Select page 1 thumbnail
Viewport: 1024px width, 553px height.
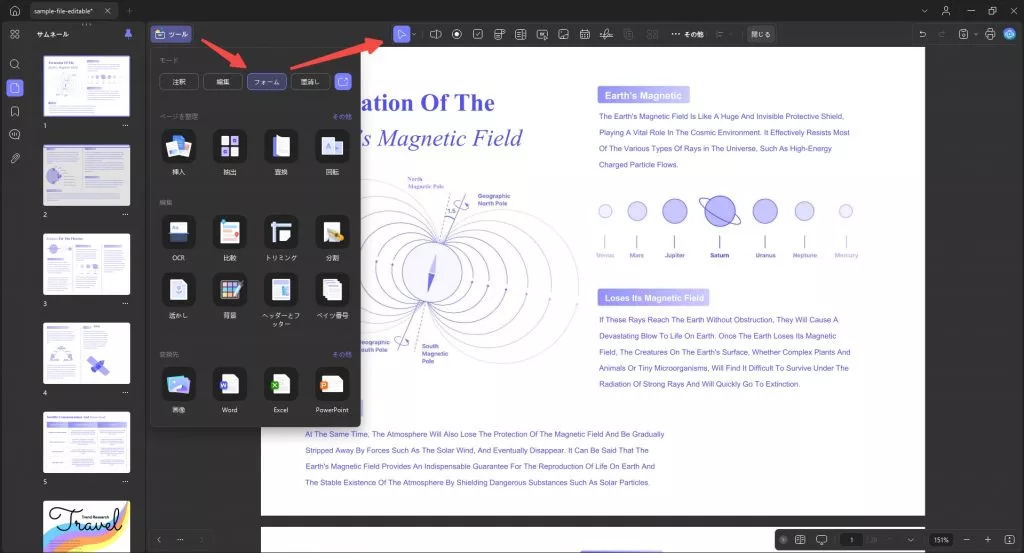coord(86,86)
